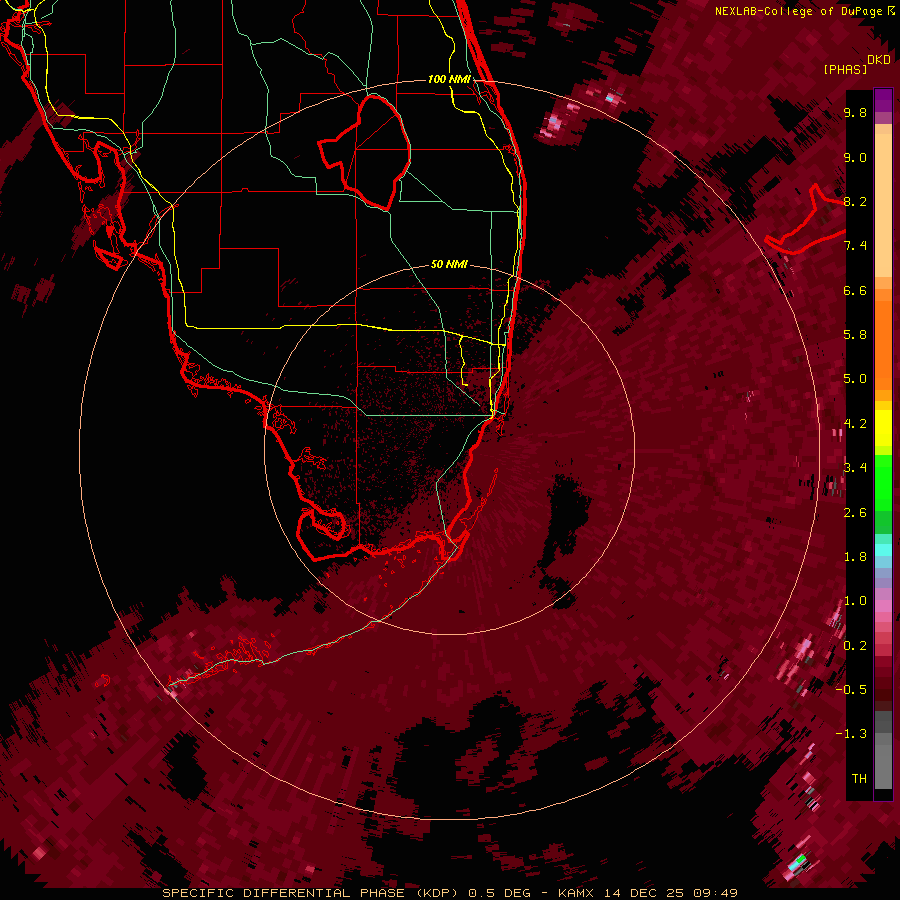Click the pink color bar segment beside 1.0
This screenshot has height=900, width=900.
(883, 606)
